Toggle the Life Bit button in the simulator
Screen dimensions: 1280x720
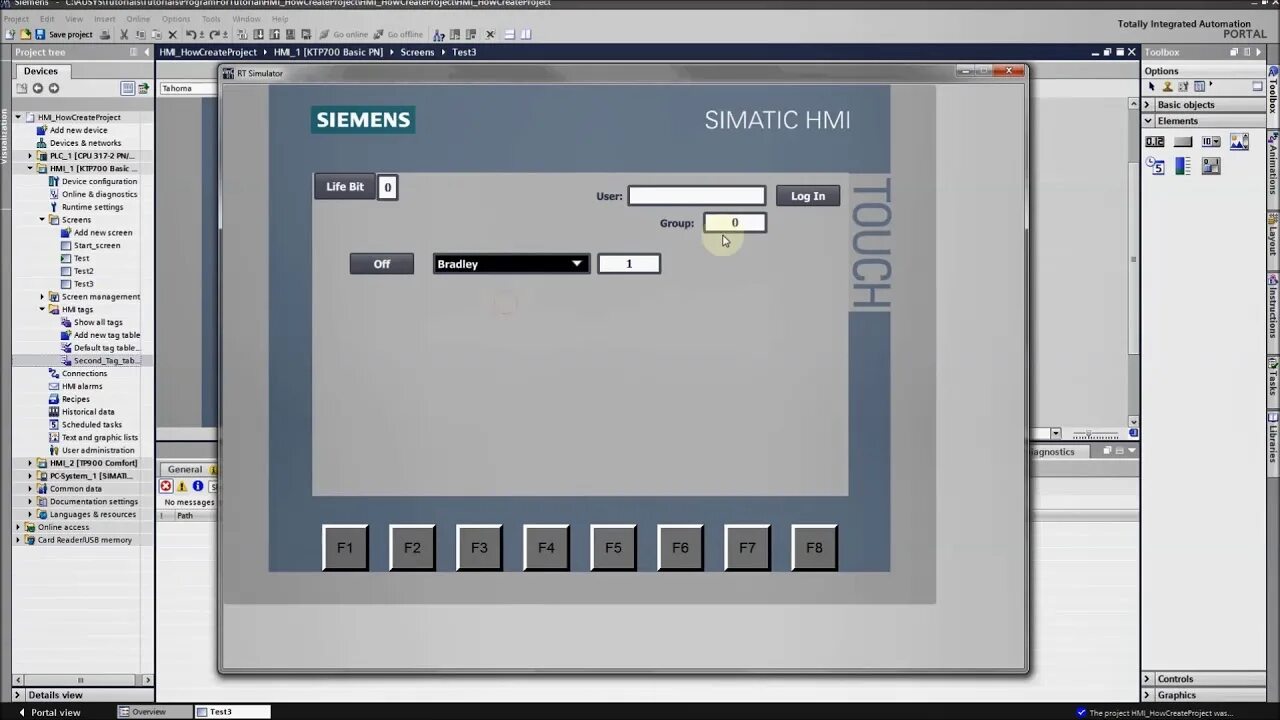point(345,187)
